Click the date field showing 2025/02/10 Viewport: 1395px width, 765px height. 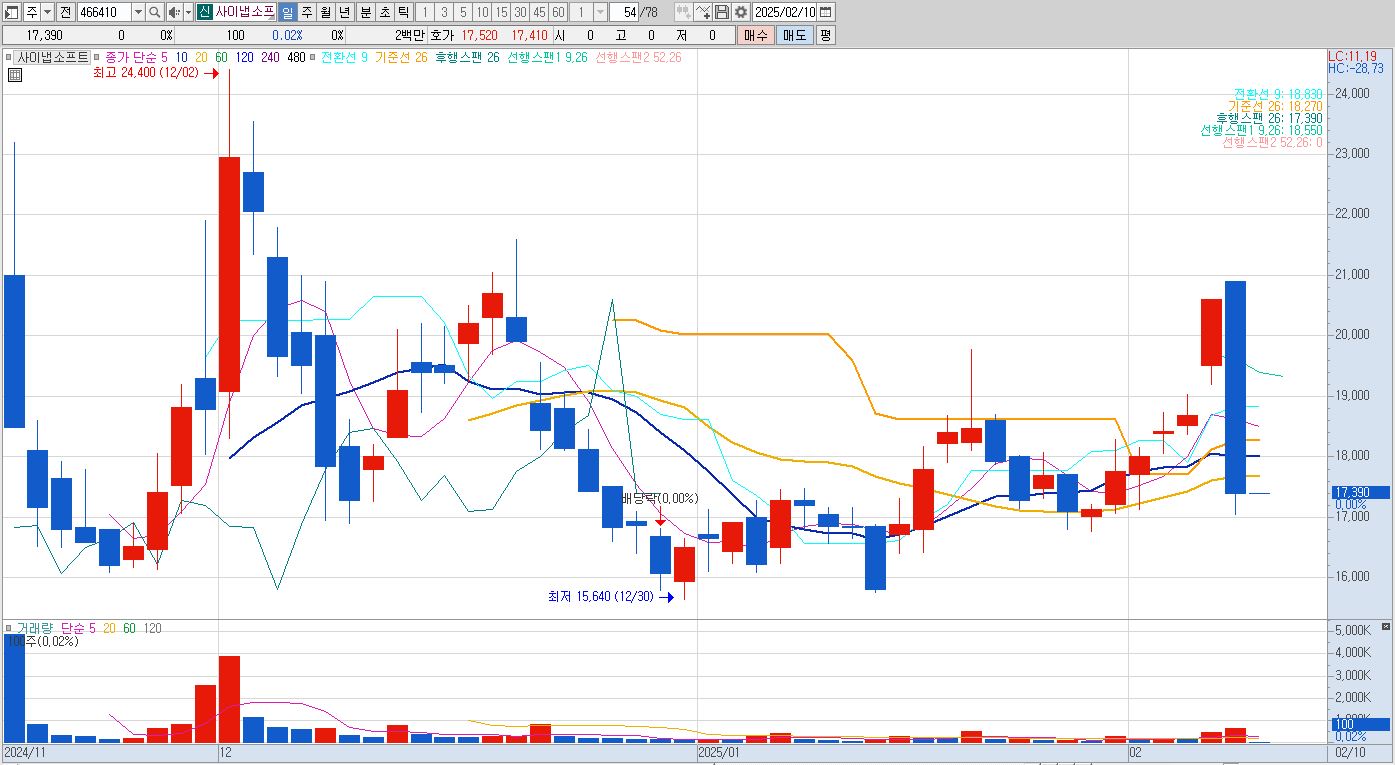click(x=785, y=12)
